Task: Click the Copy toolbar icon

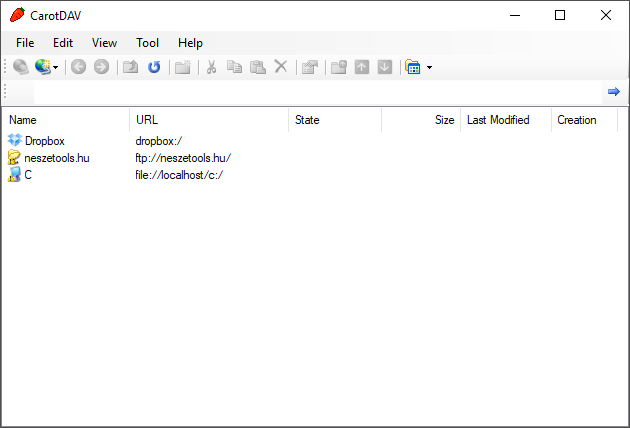Action: pos(234,67)
